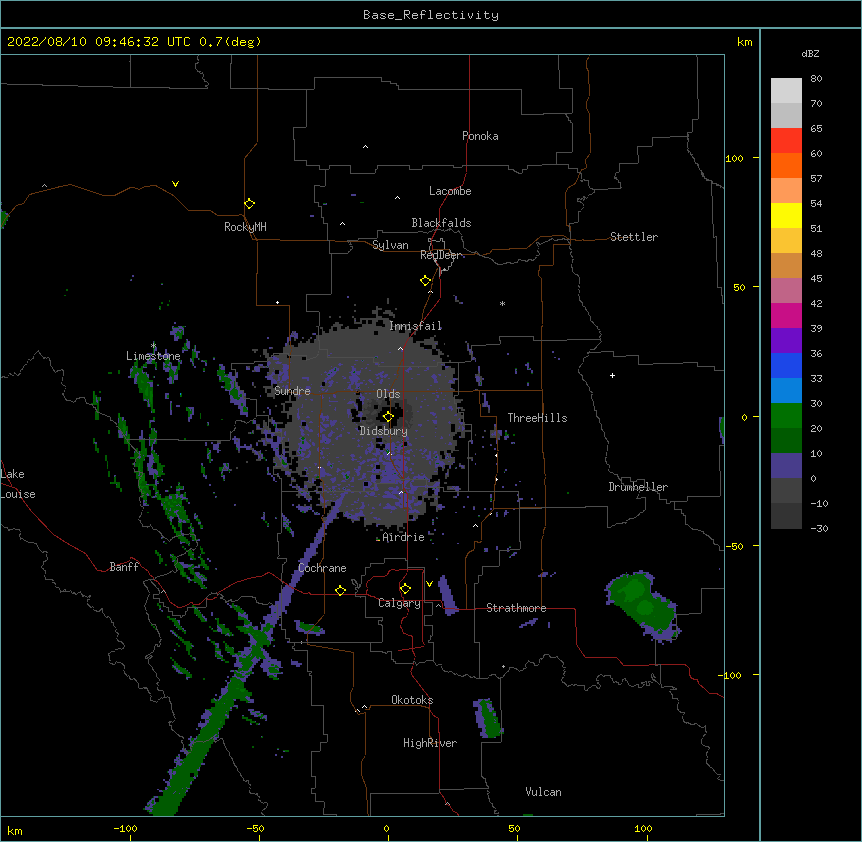Pick the dark green 10-20 dBZ legend swatch
Screen dimensions: 862x842
click(x=786, y=440)
